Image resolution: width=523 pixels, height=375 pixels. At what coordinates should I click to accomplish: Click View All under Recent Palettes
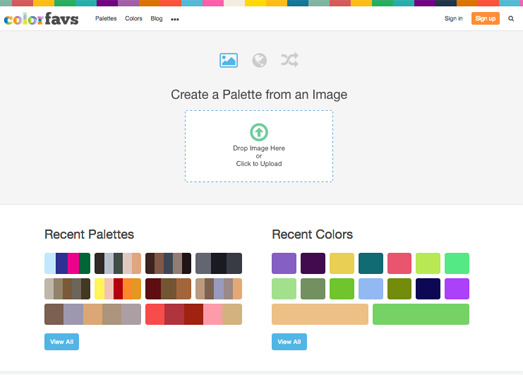point(62,342)
